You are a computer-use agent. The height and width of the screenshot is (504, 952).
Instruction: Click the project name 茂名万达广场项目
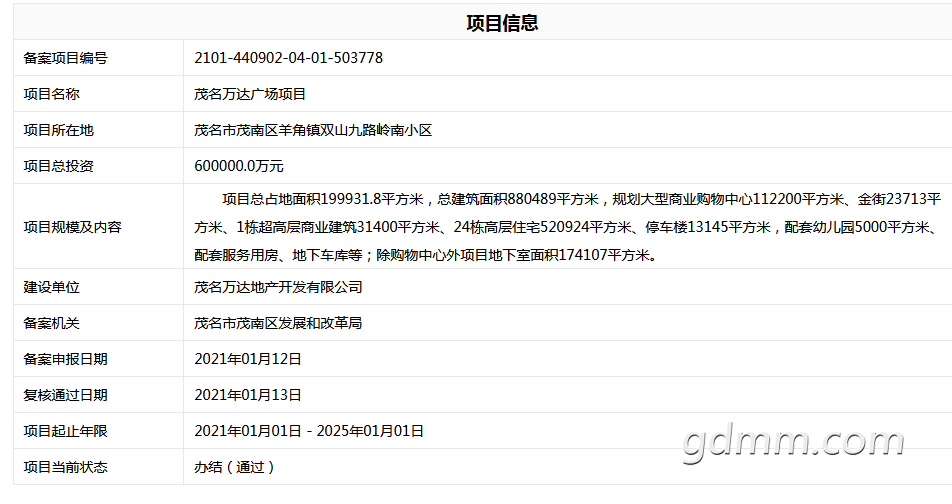250,94
